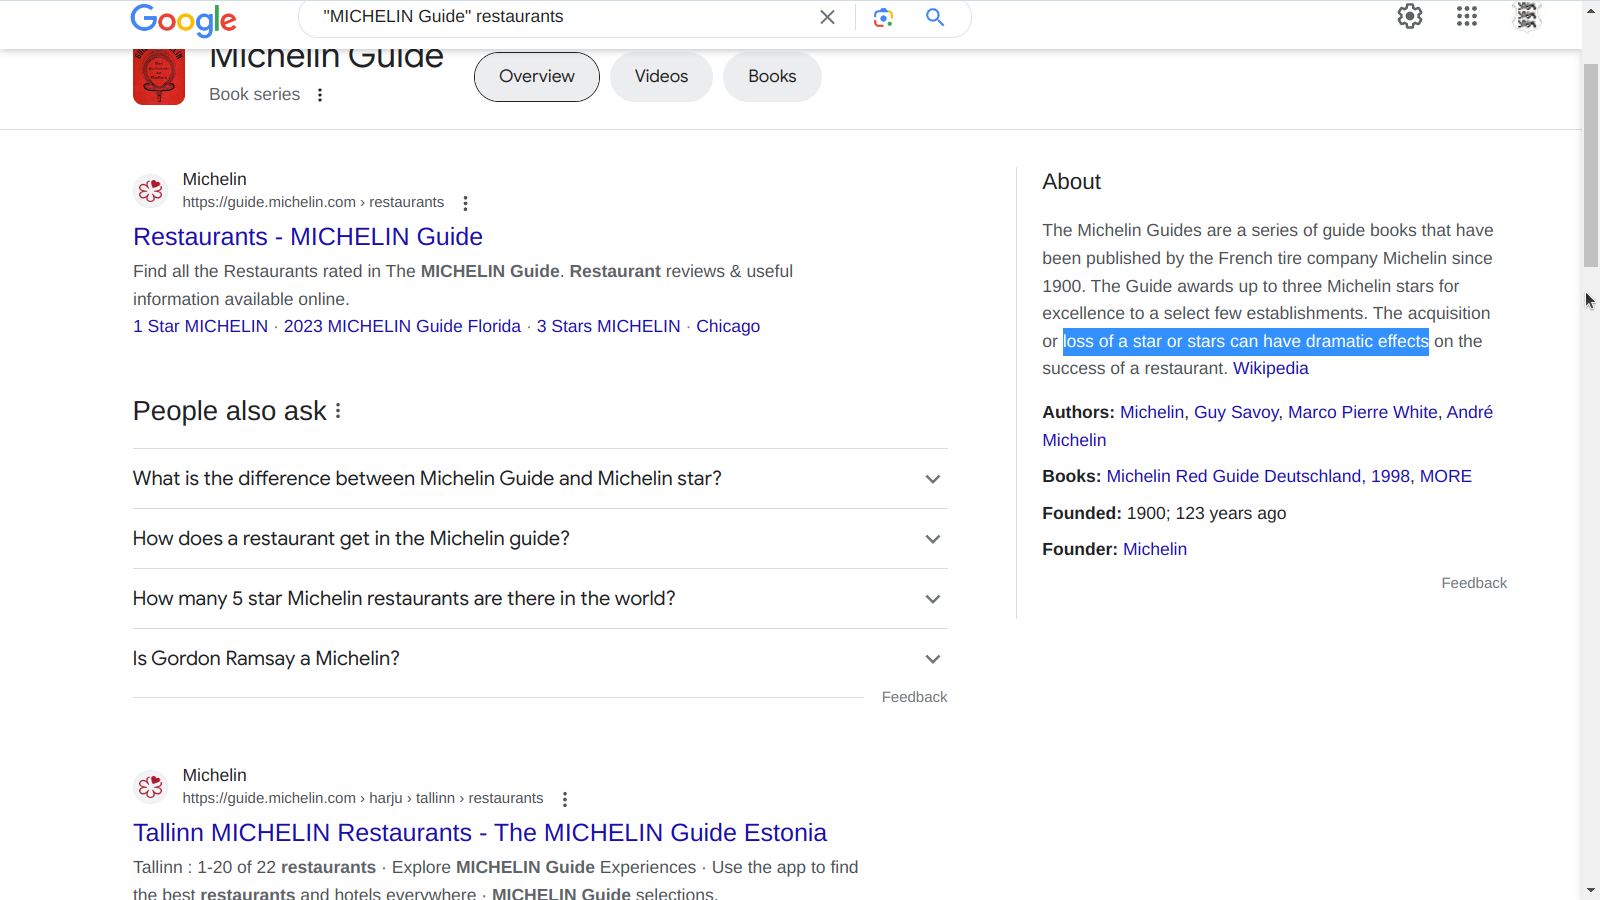Click Michelin favicon of Tallinn result
This screenshot has height=900, width=1600.
151,786
